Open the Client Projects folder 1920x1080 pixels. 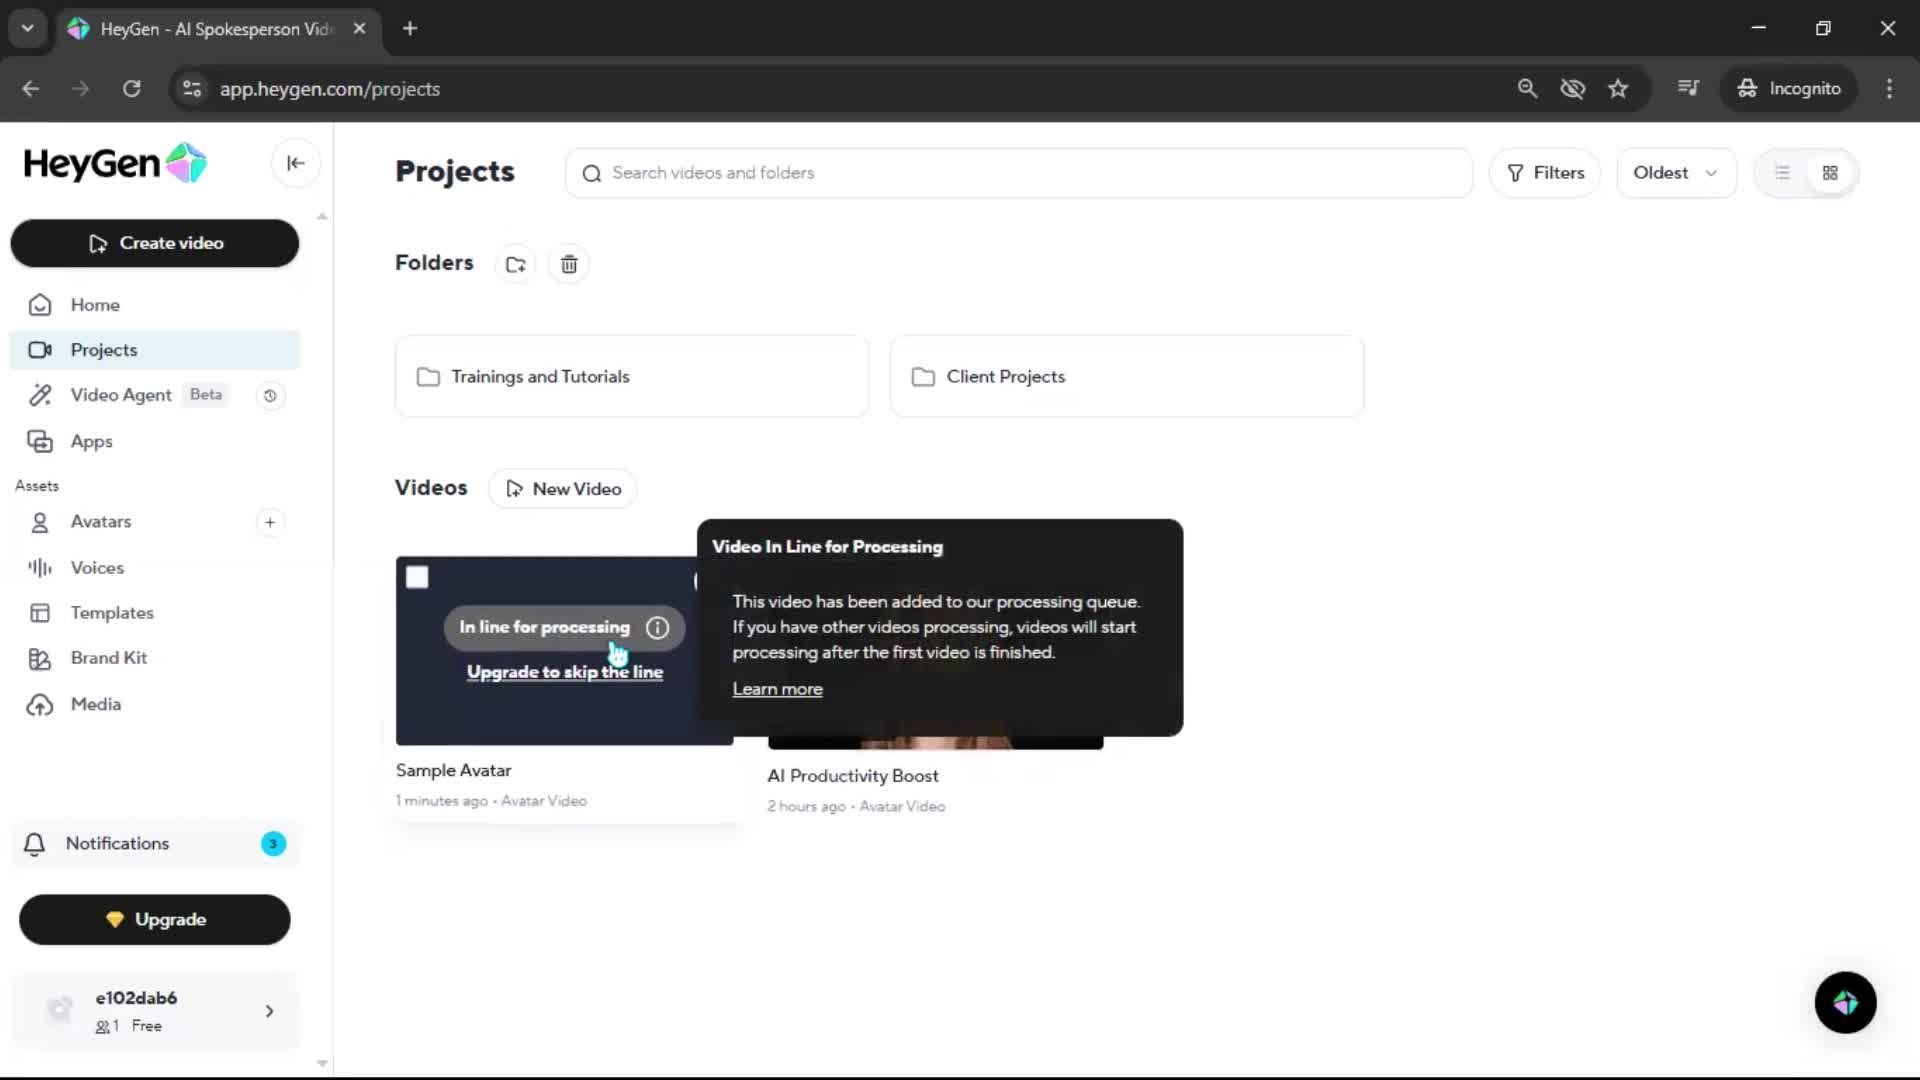click(1126, 377)
